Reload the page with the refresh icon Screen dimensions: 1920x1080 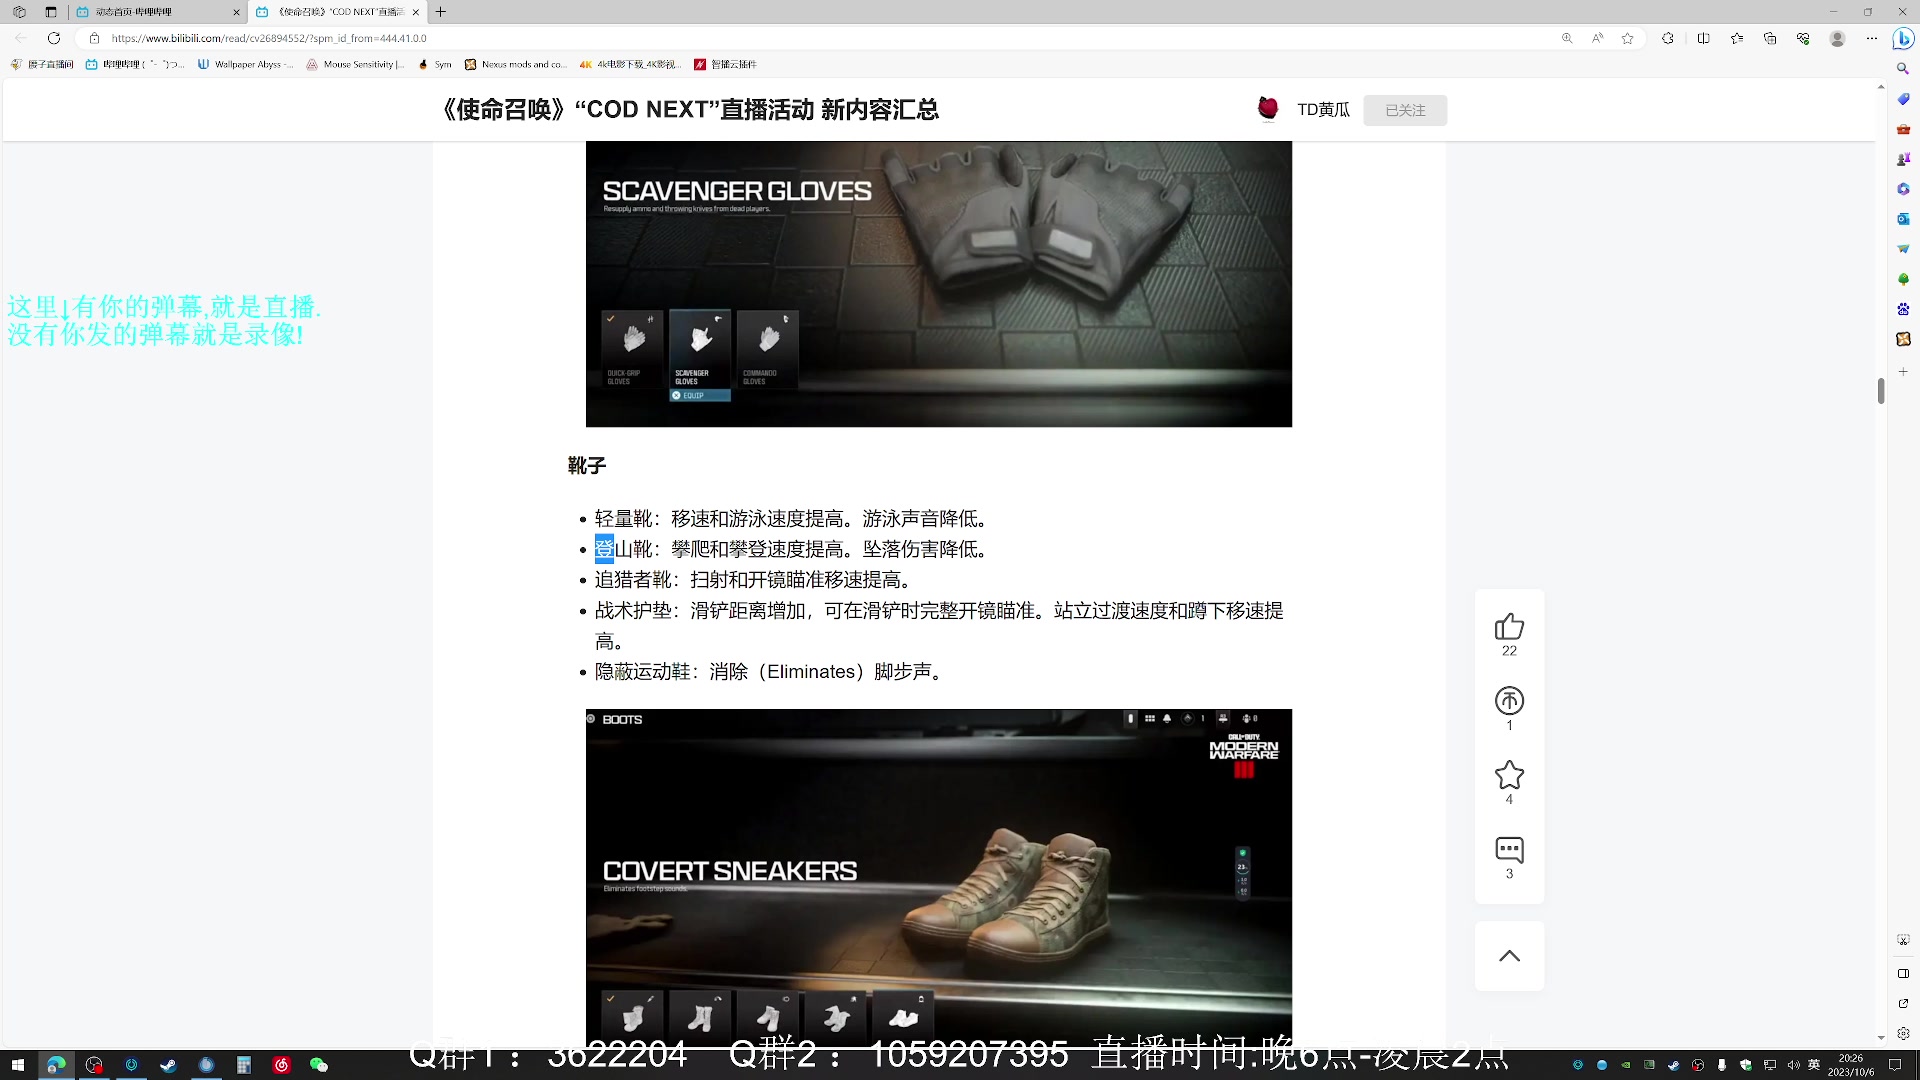click(x=54, y=38)
